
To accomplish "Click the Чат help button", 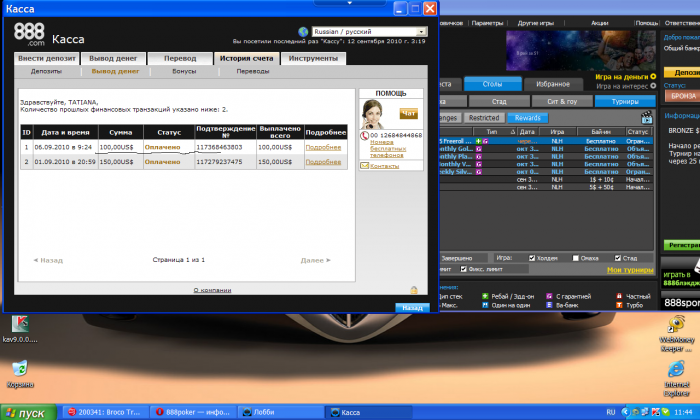I will 408,114.
